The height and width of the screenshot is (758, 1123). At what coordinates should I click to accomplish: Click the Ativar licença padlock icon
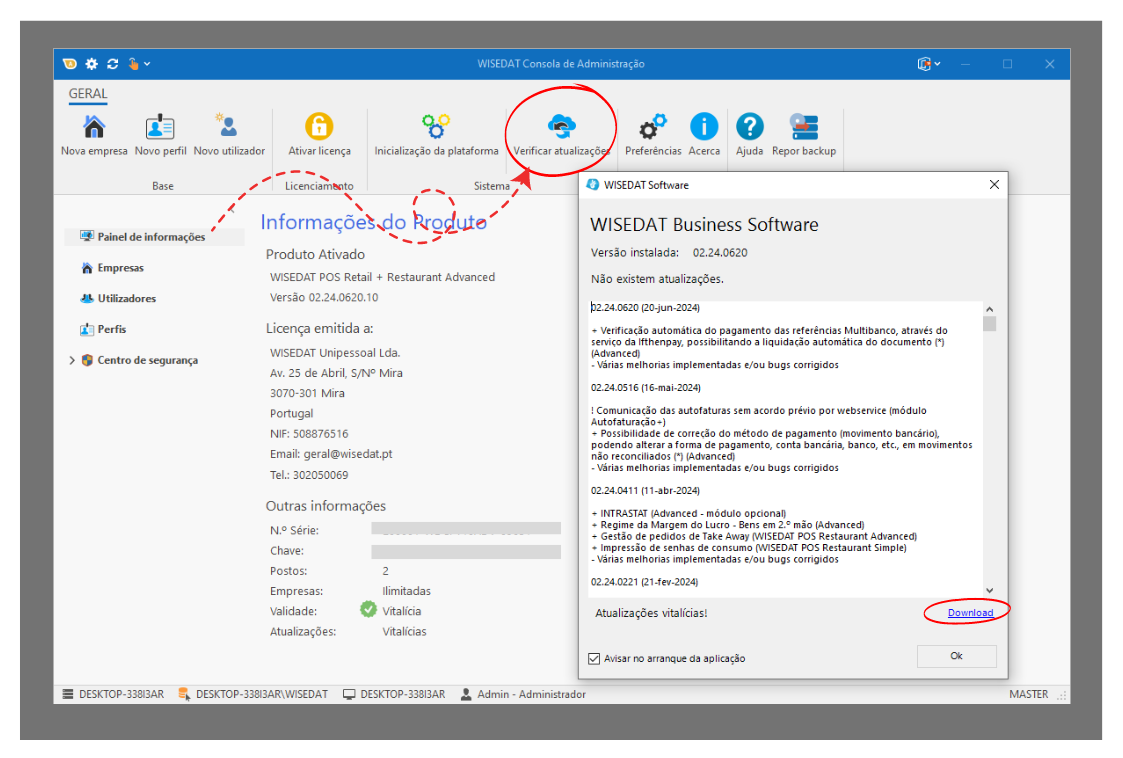pos(319,127)
